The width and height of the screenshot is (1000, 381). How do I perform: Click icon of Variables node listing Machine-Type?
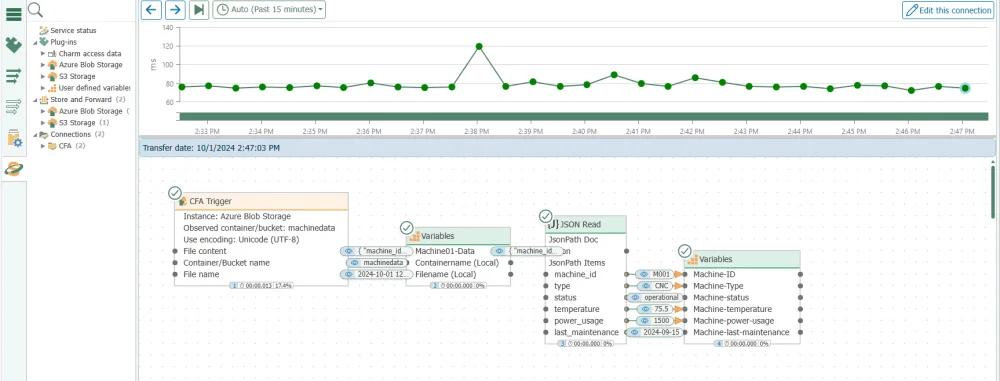693,260
